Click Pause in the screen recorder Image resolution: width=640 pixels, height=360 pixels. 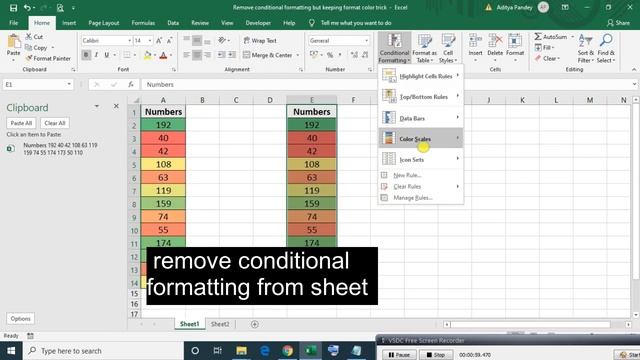point(399,355)
